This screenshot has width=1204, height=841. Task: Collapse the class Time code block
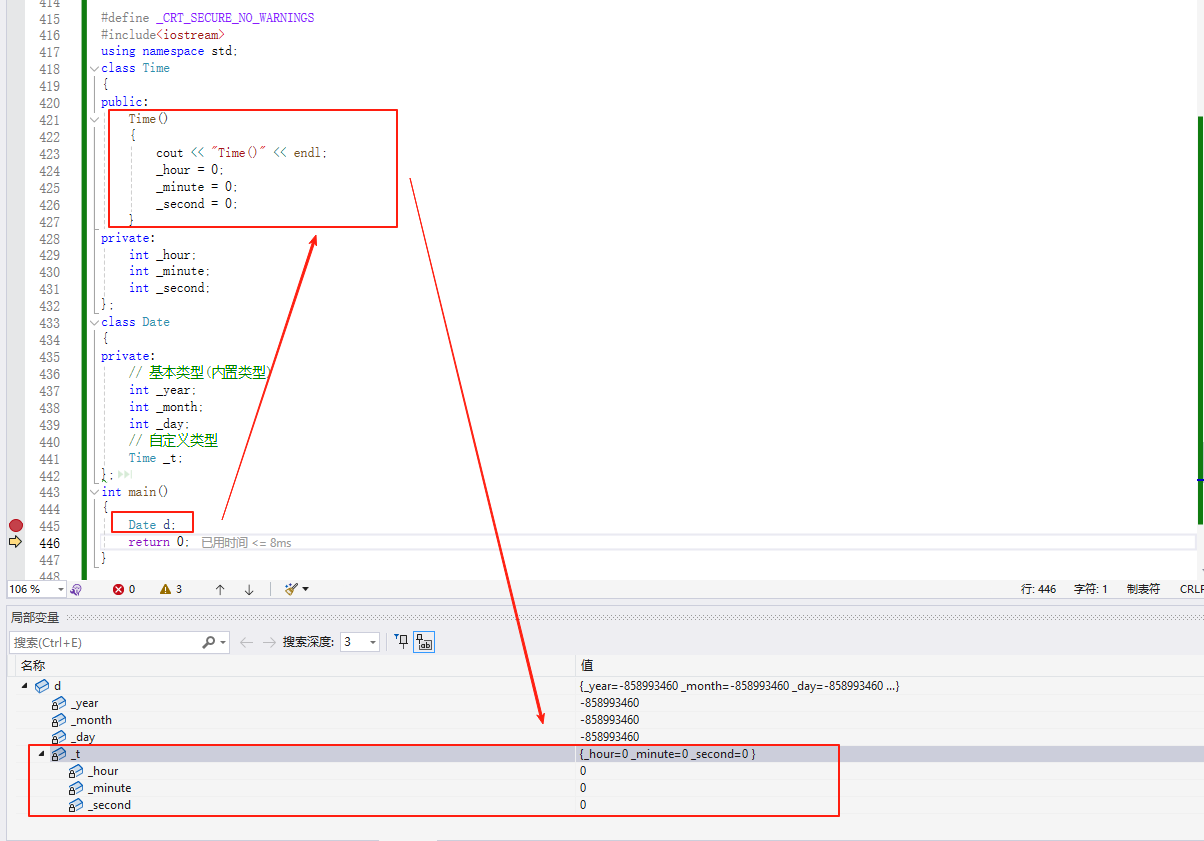pos(93,69)
